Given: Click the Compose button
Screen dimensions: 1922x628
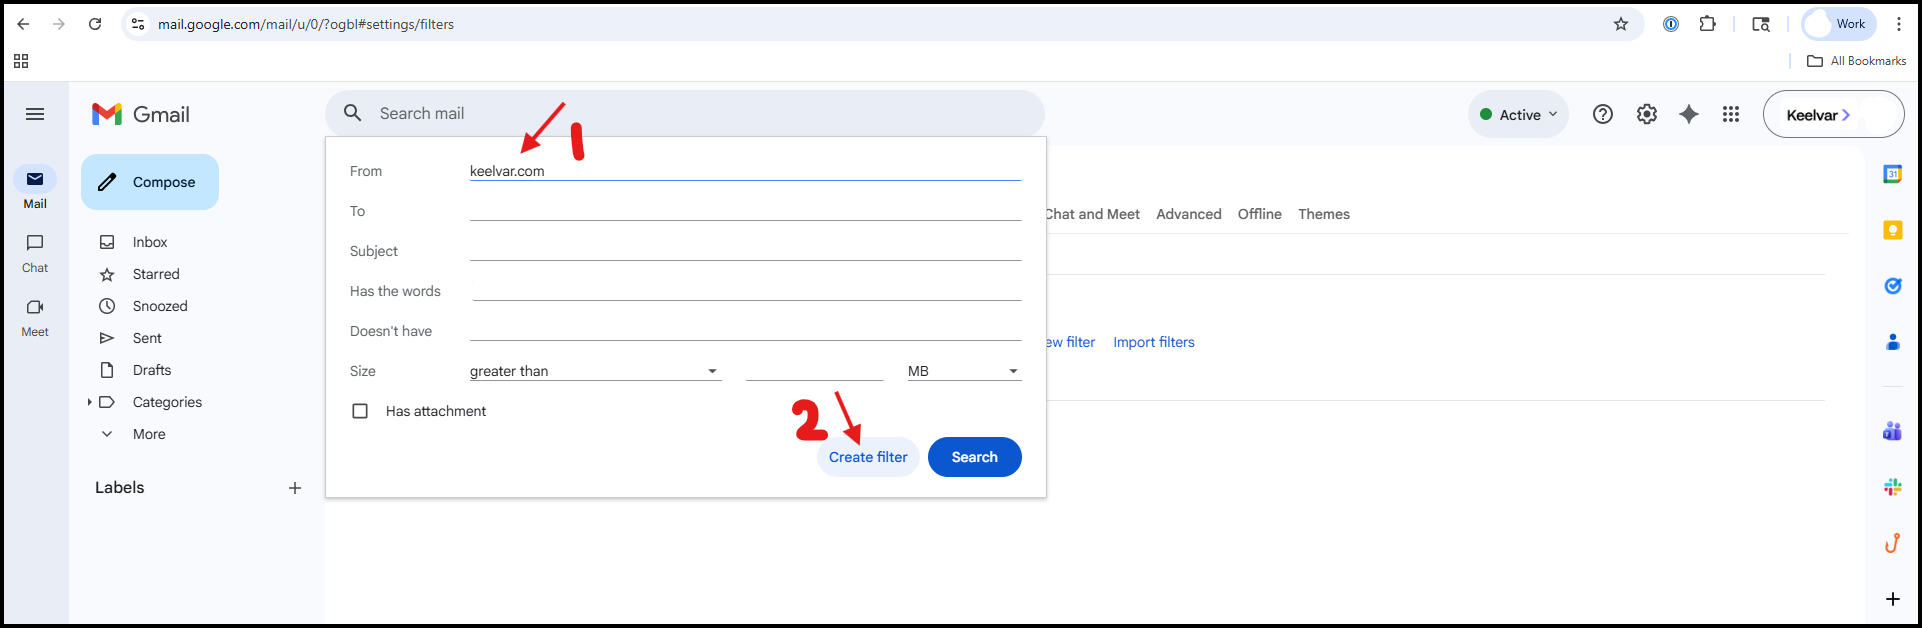Looking at the screenshot, I should [150, 182].
